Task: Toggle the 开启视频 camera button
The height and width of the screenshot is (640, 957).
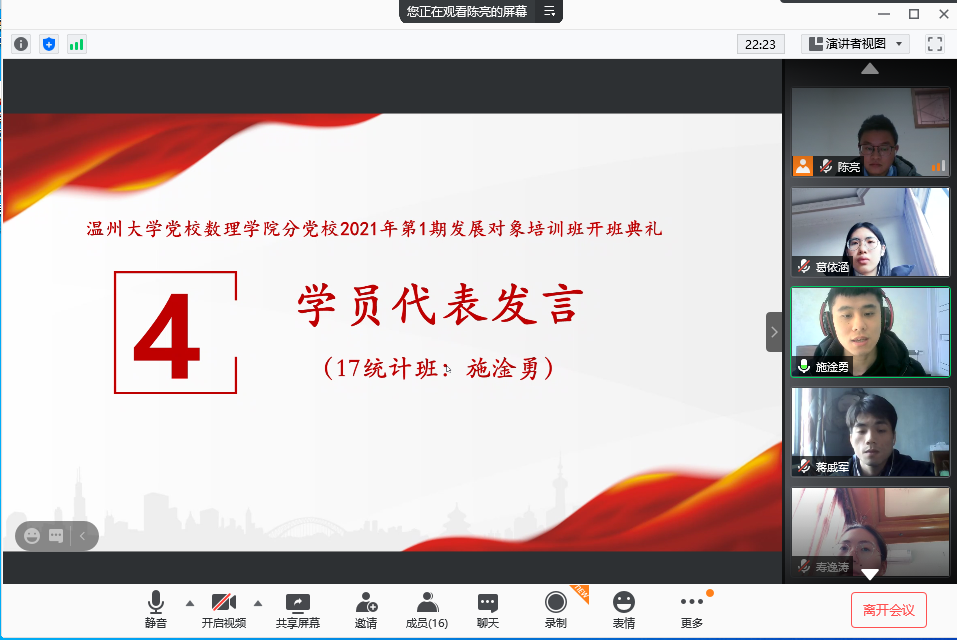Action: pyautogui.click(x=223, y=609)
